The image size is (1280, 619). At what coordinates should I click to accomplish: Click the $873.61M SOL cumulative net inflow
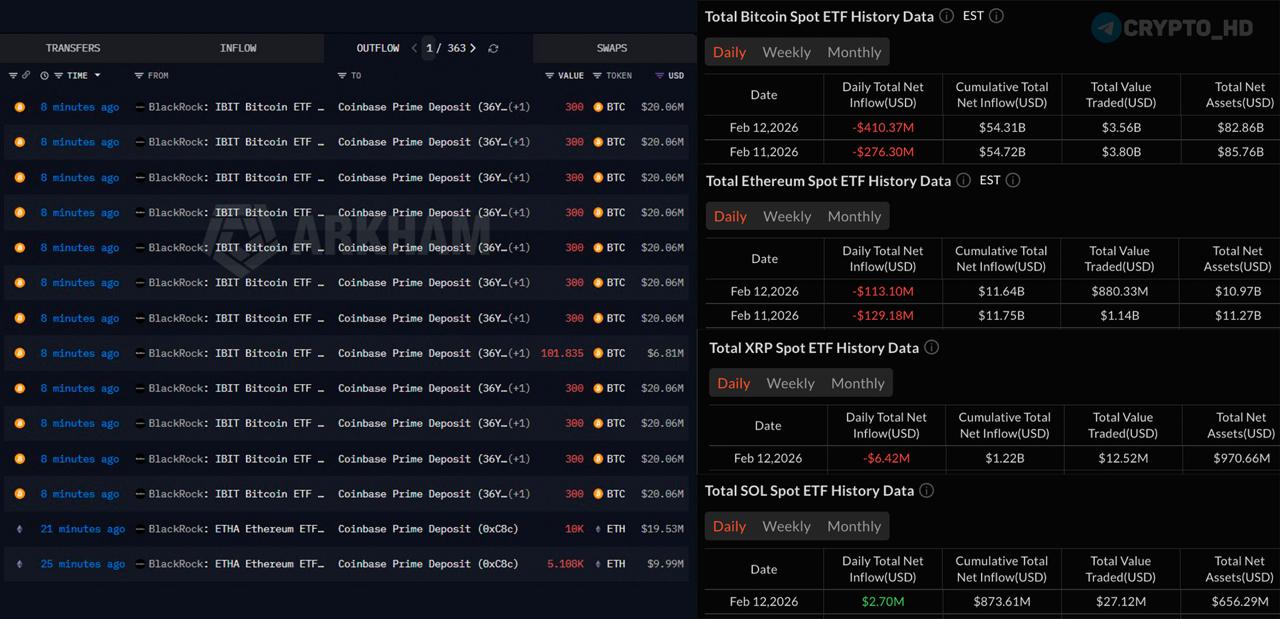pyautogui.click(x=1002, y=602)
